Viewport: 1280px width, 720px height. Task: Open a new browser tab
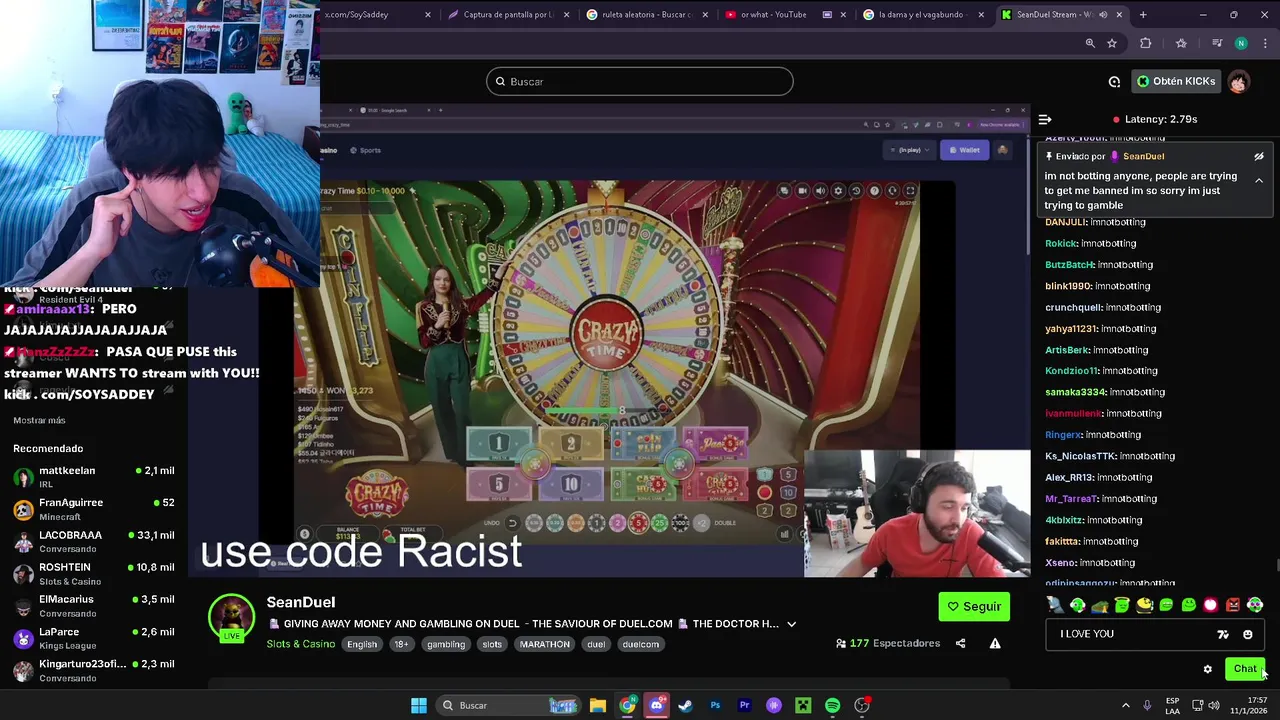(1143, 15)
